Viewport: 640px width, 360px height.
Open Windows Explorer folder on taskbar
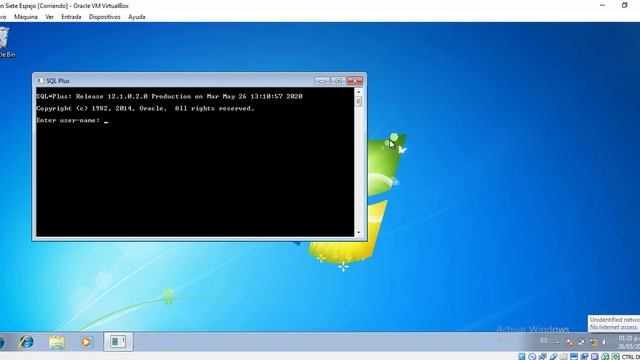coord(57,342)
